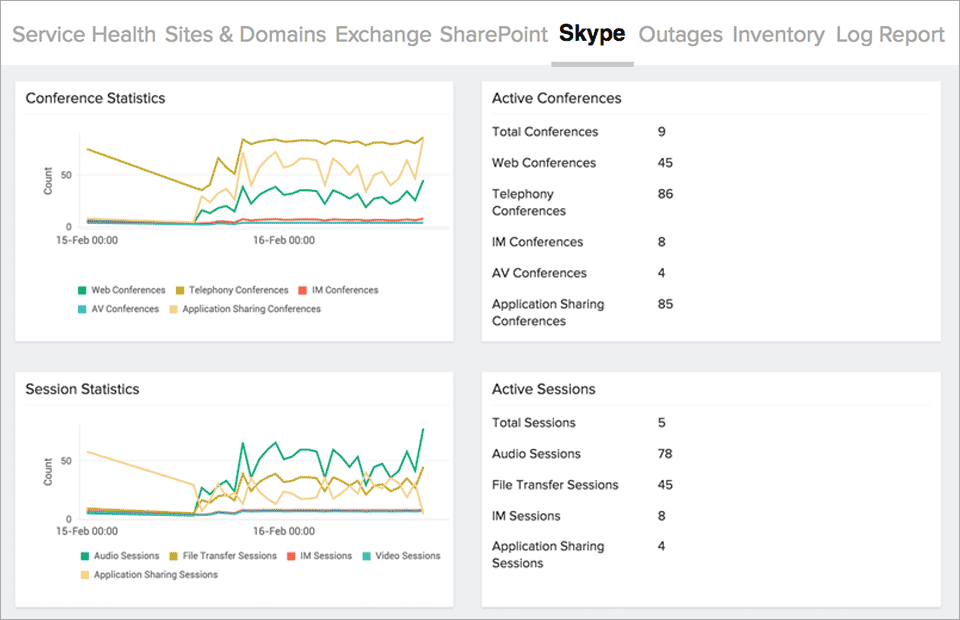Toggle the File Transfer Sessions legend marker
Image resolution: width=960 pixels, height=620 pixels.
tap(172, 555)
